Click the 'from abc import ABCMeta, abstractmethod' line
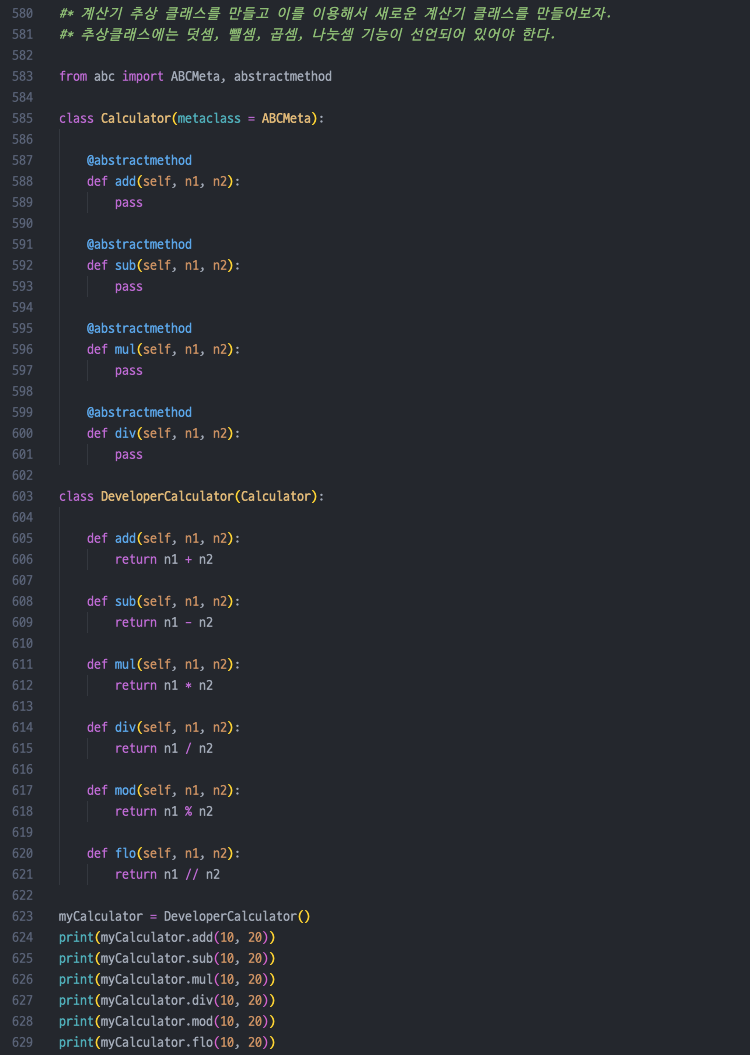 click(x=195, y=76)
